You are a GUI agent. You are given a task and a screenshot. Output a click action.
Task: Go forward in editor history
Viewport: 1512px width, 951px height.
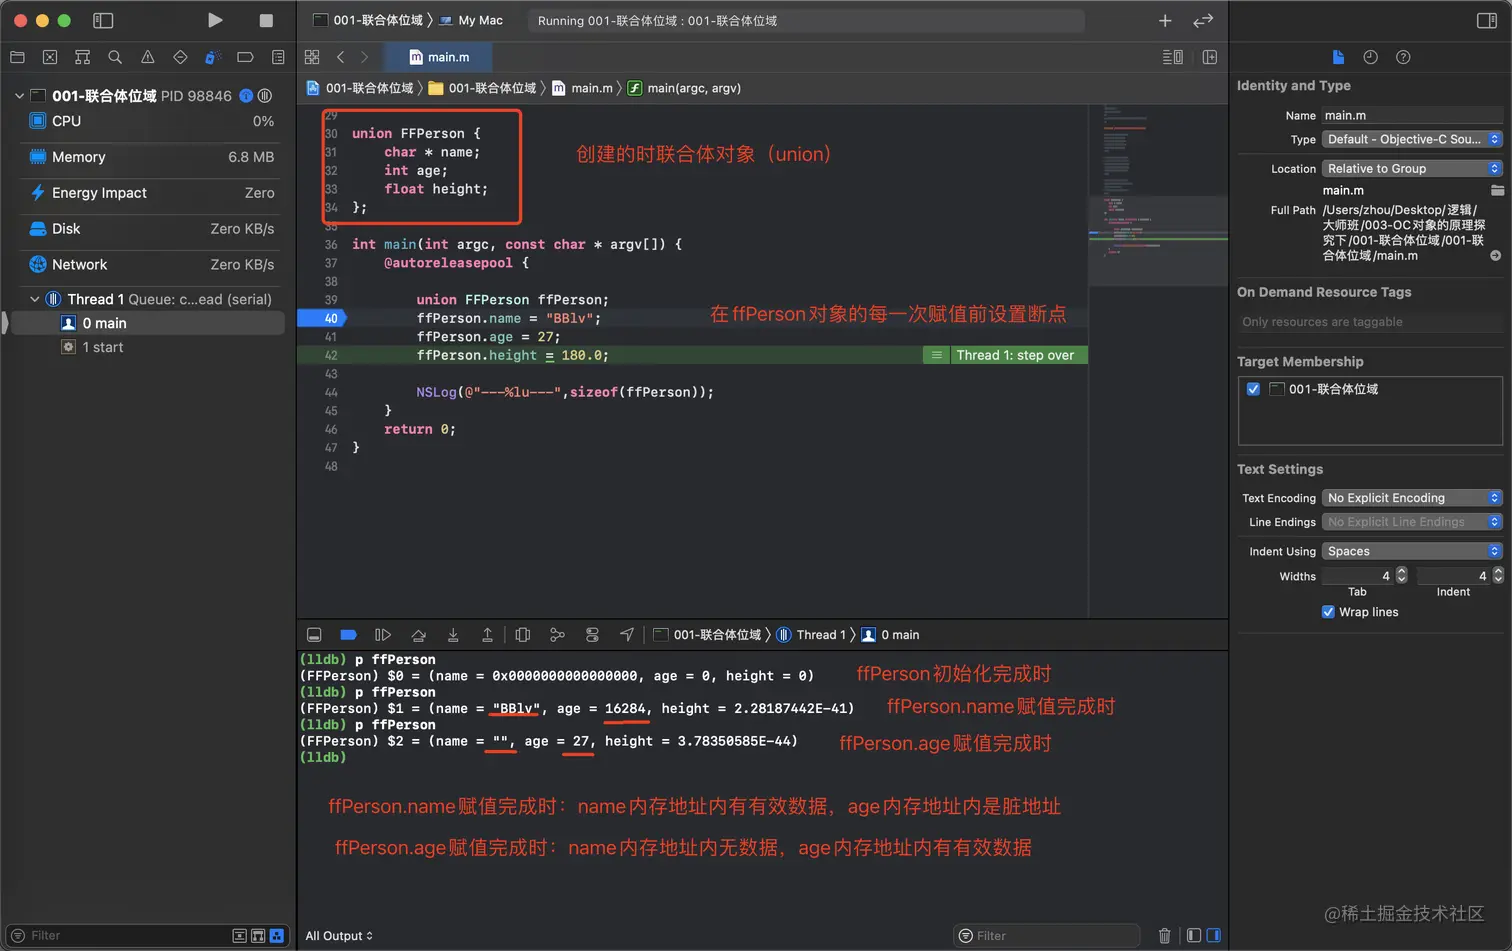pos(364,57)
